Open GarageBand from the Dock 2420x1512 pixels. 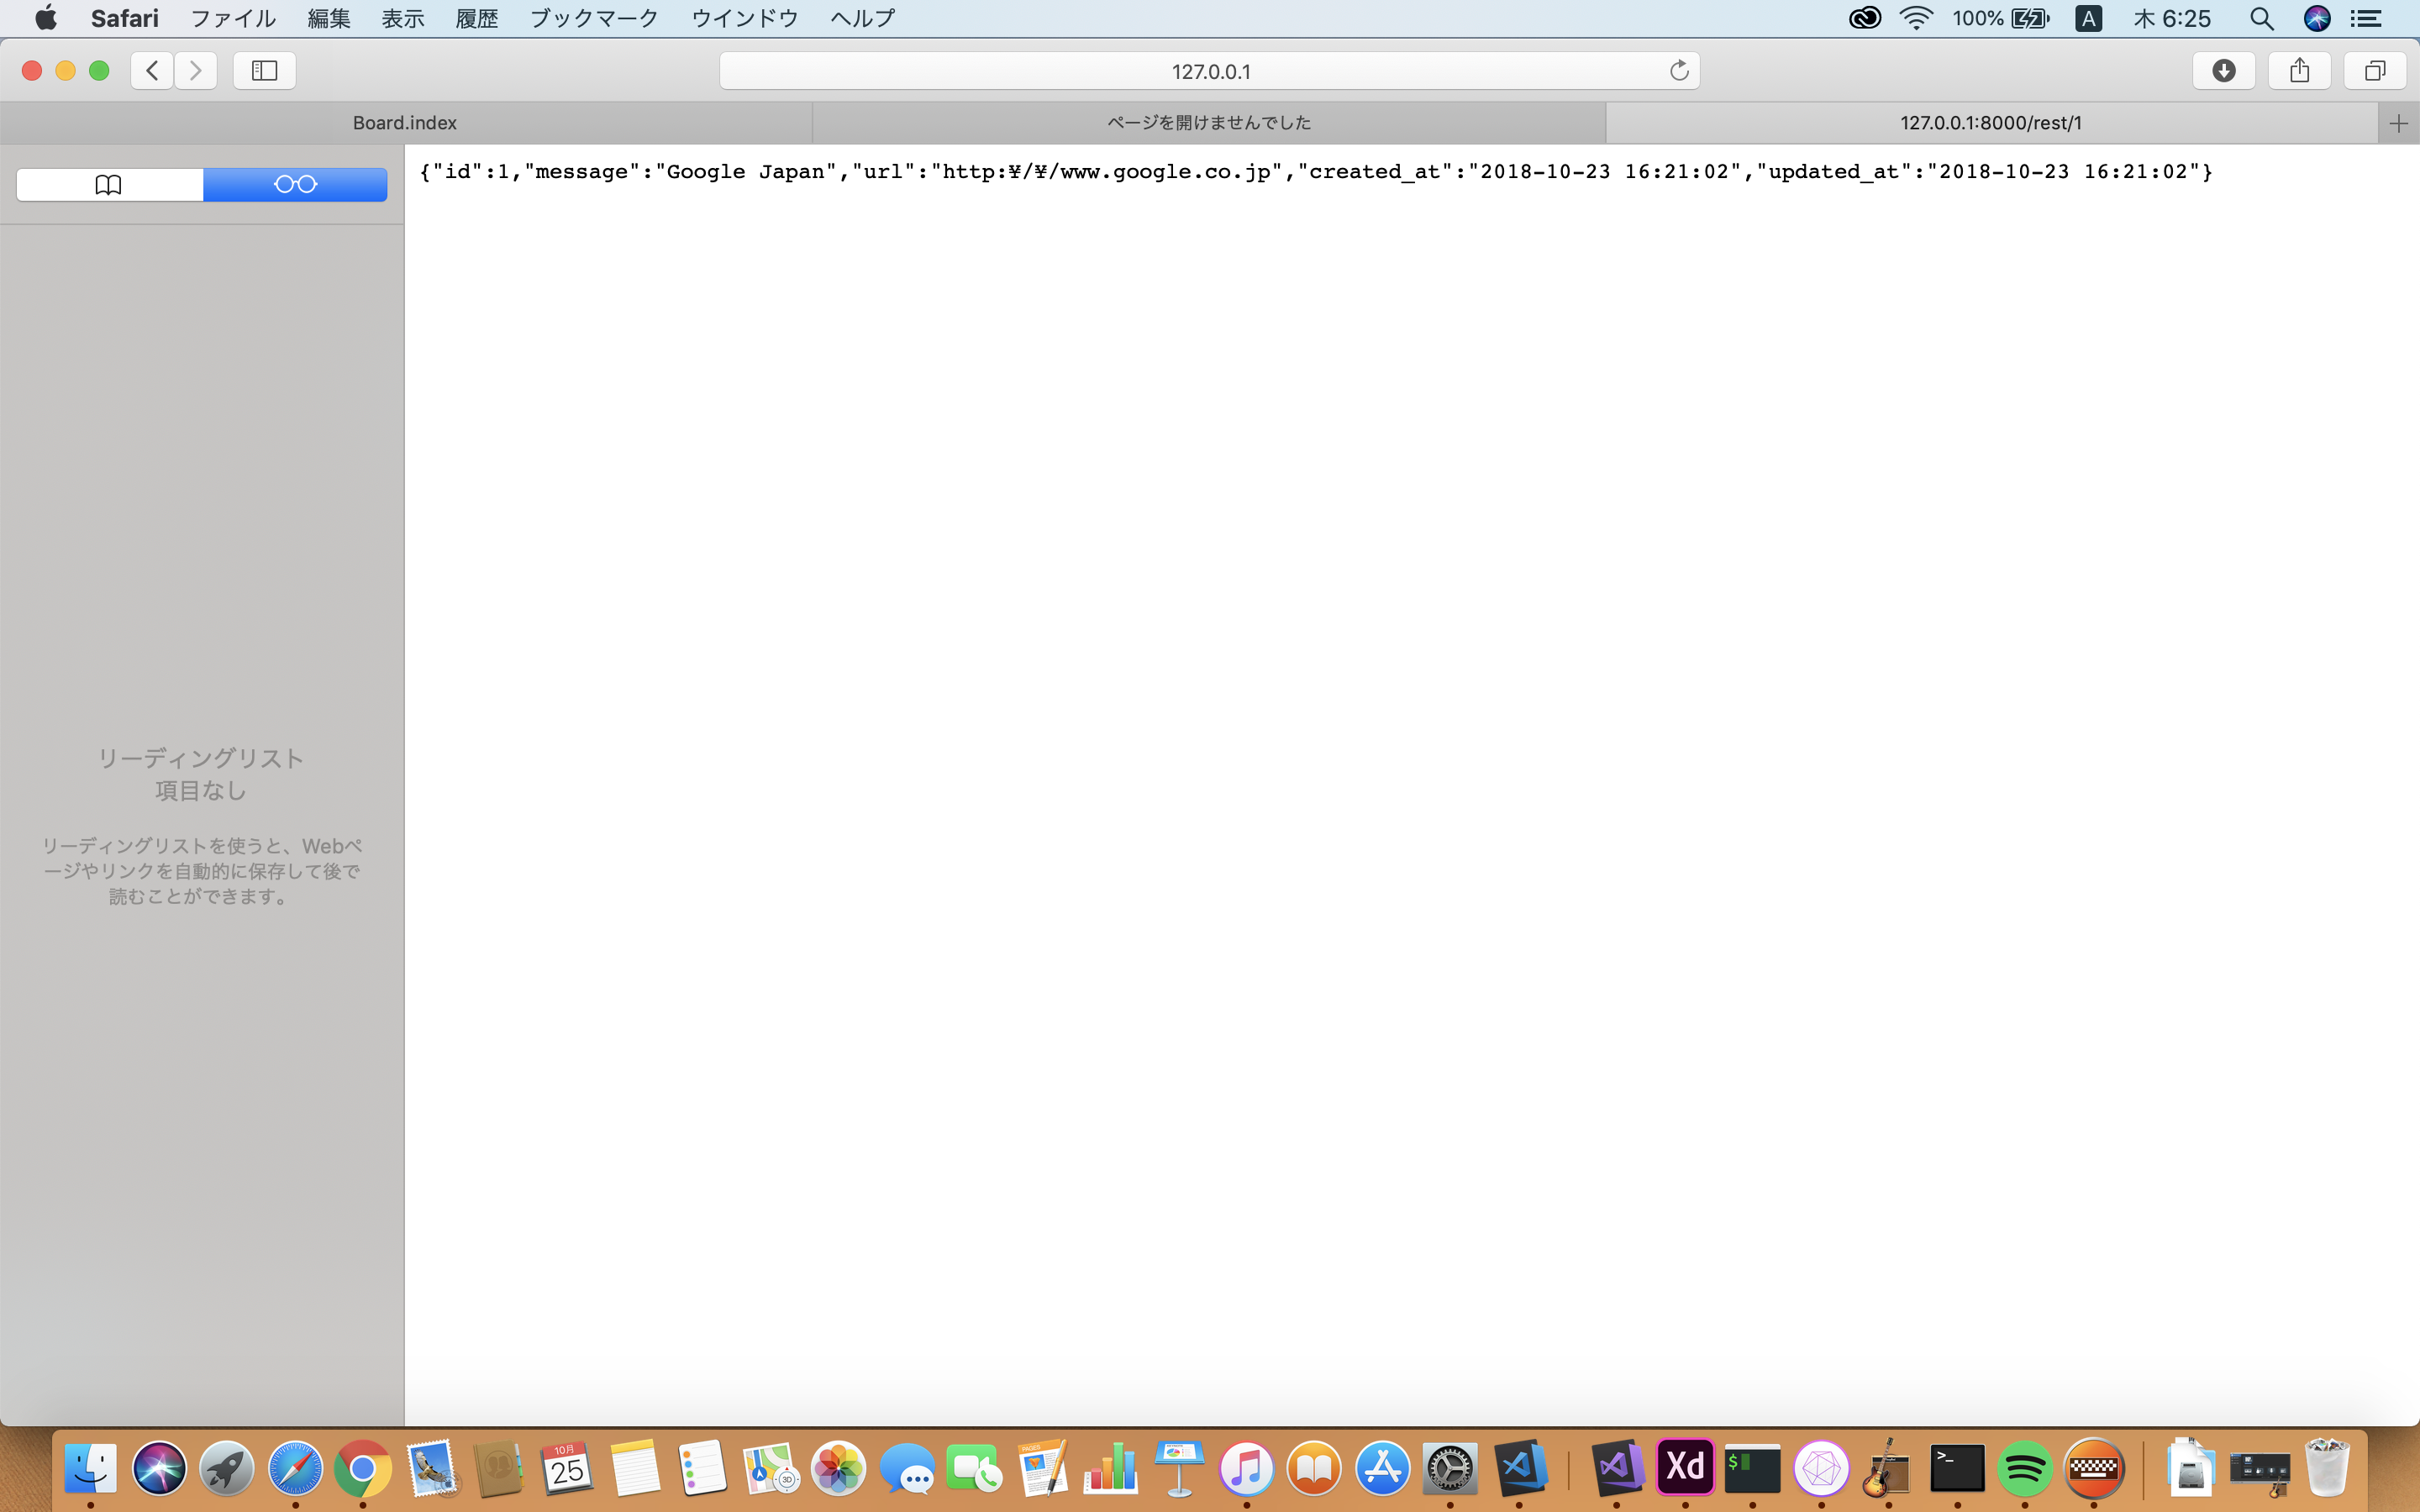pyautogui.click(x=1887, y=1468)
